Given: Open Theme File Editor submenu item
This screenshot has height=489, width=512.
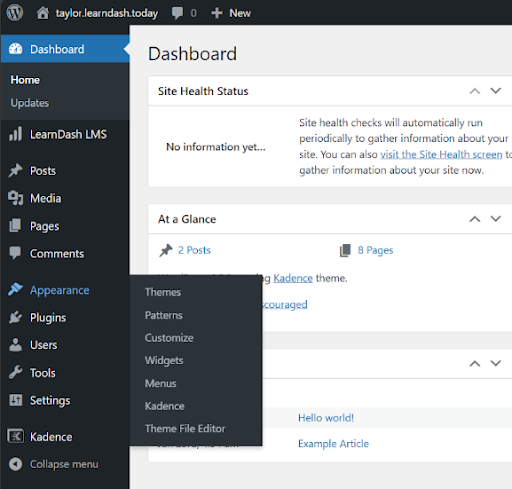Looking at the screenshot, I should coord(185,429).
